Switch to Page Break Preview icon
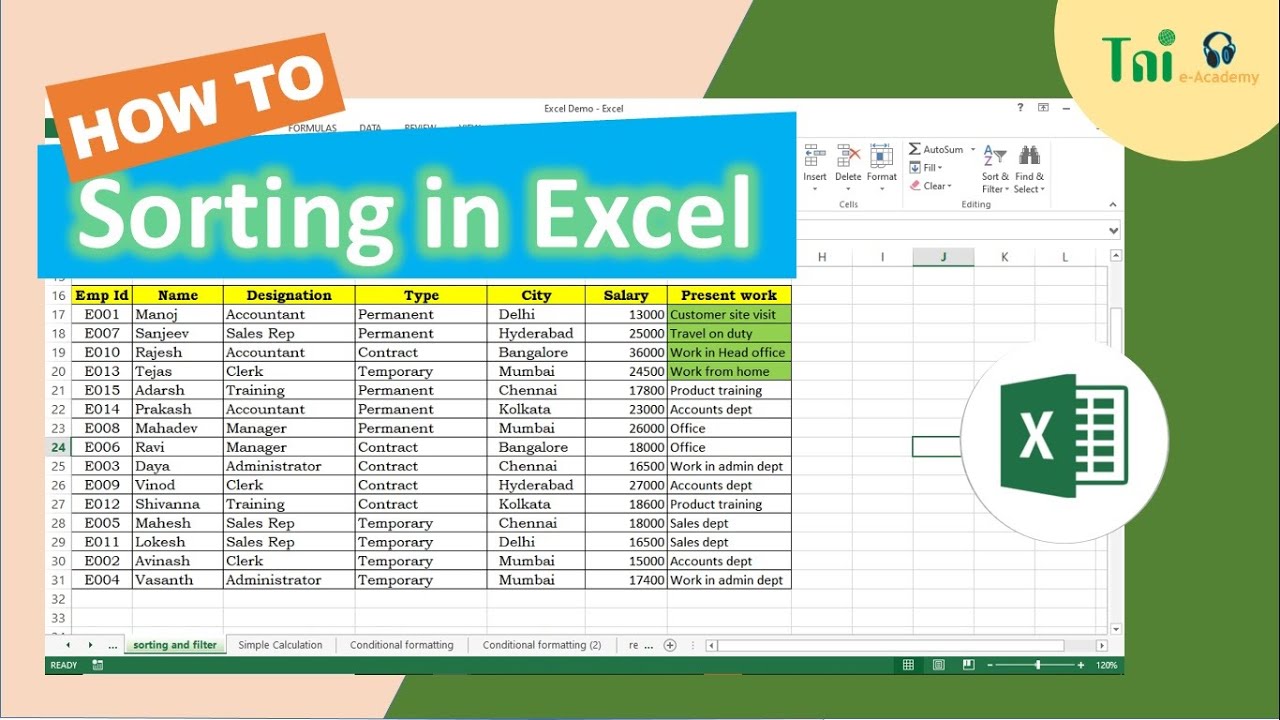1280x720 pixels. [968, 665]
